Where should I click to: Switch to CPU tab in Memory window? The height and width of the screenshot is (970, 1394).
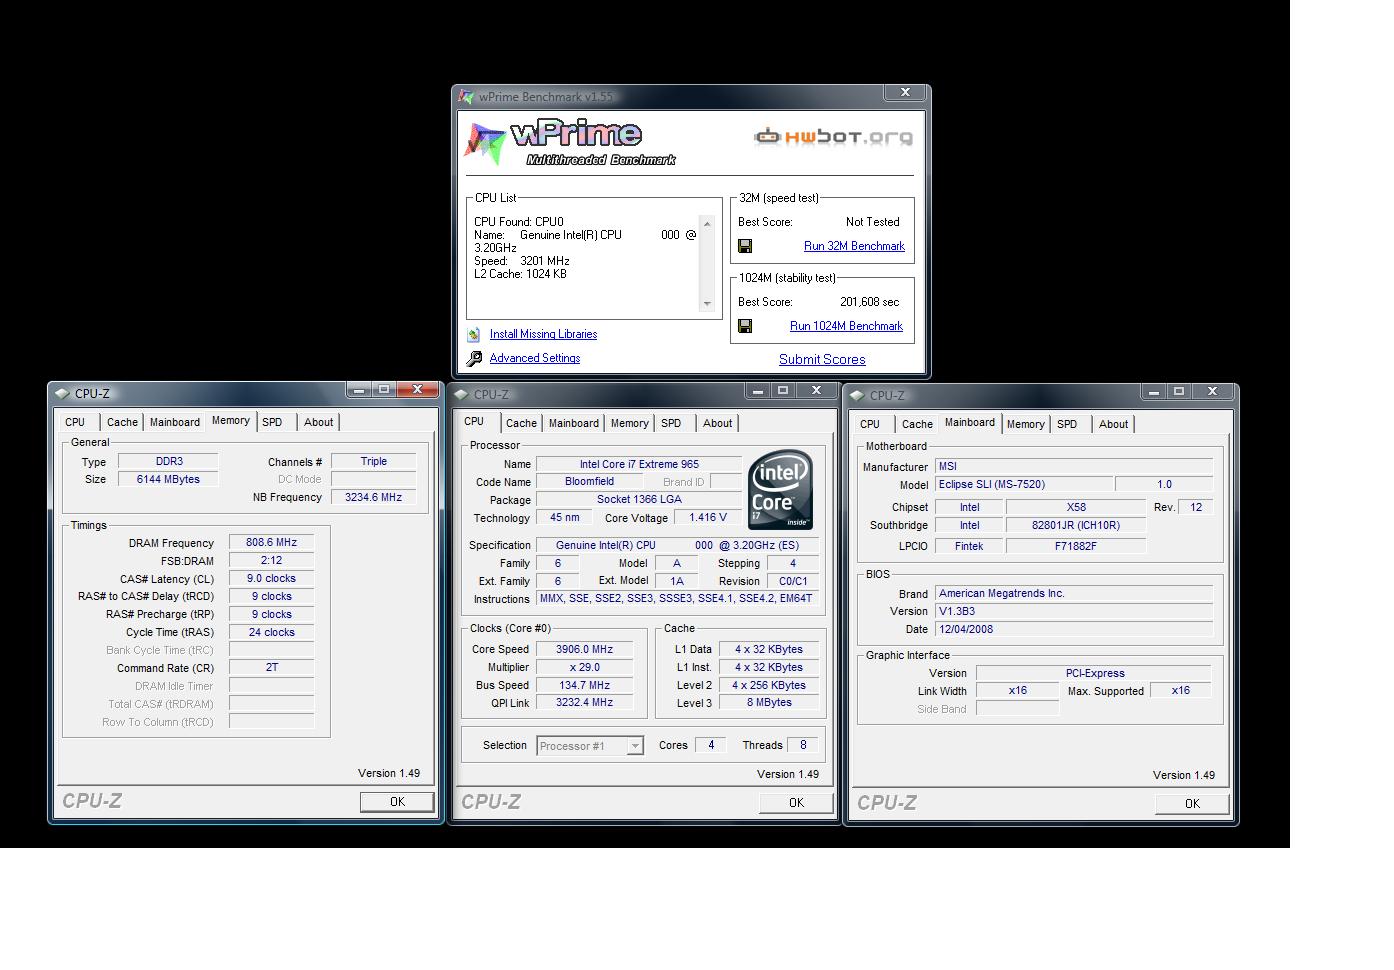pyautogui.click(x=75, y=422)
